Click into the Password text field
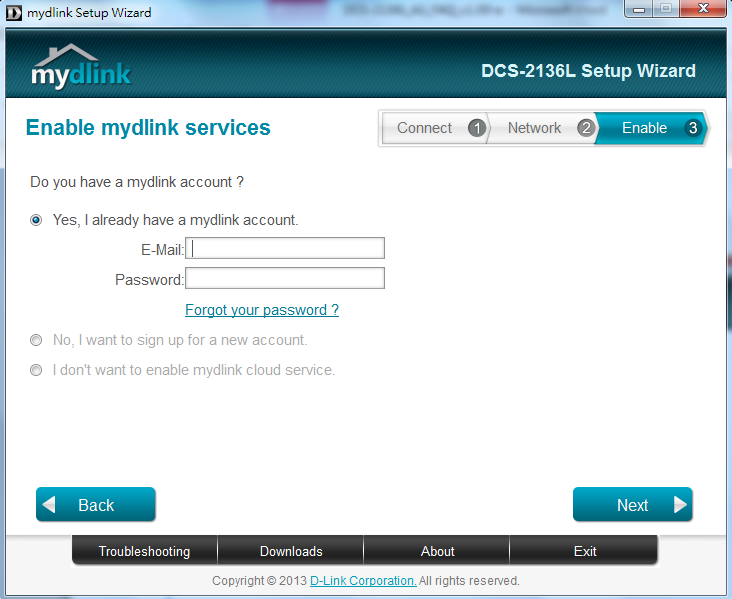The height and width of the screenshot is (599, 732). coord(285,279)
